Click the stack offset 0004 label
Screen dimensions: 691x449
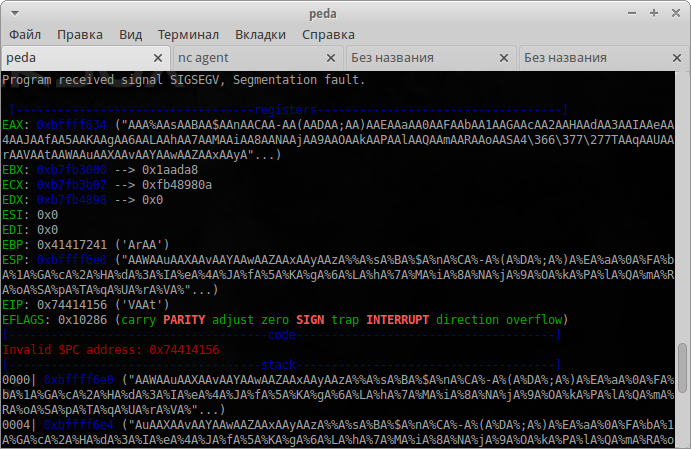click(x=16, y=425)
